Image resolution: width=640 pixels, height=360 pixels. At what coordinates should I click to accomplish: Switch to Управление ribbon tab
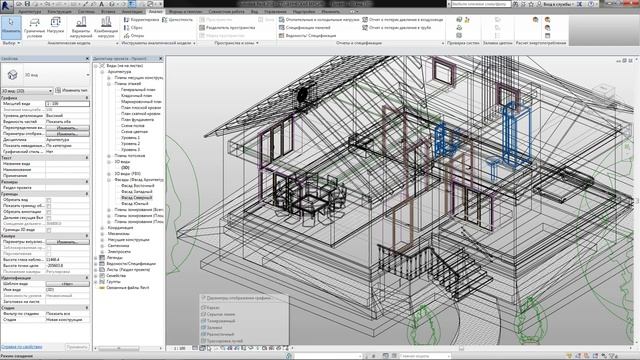(x=275, y=11)
